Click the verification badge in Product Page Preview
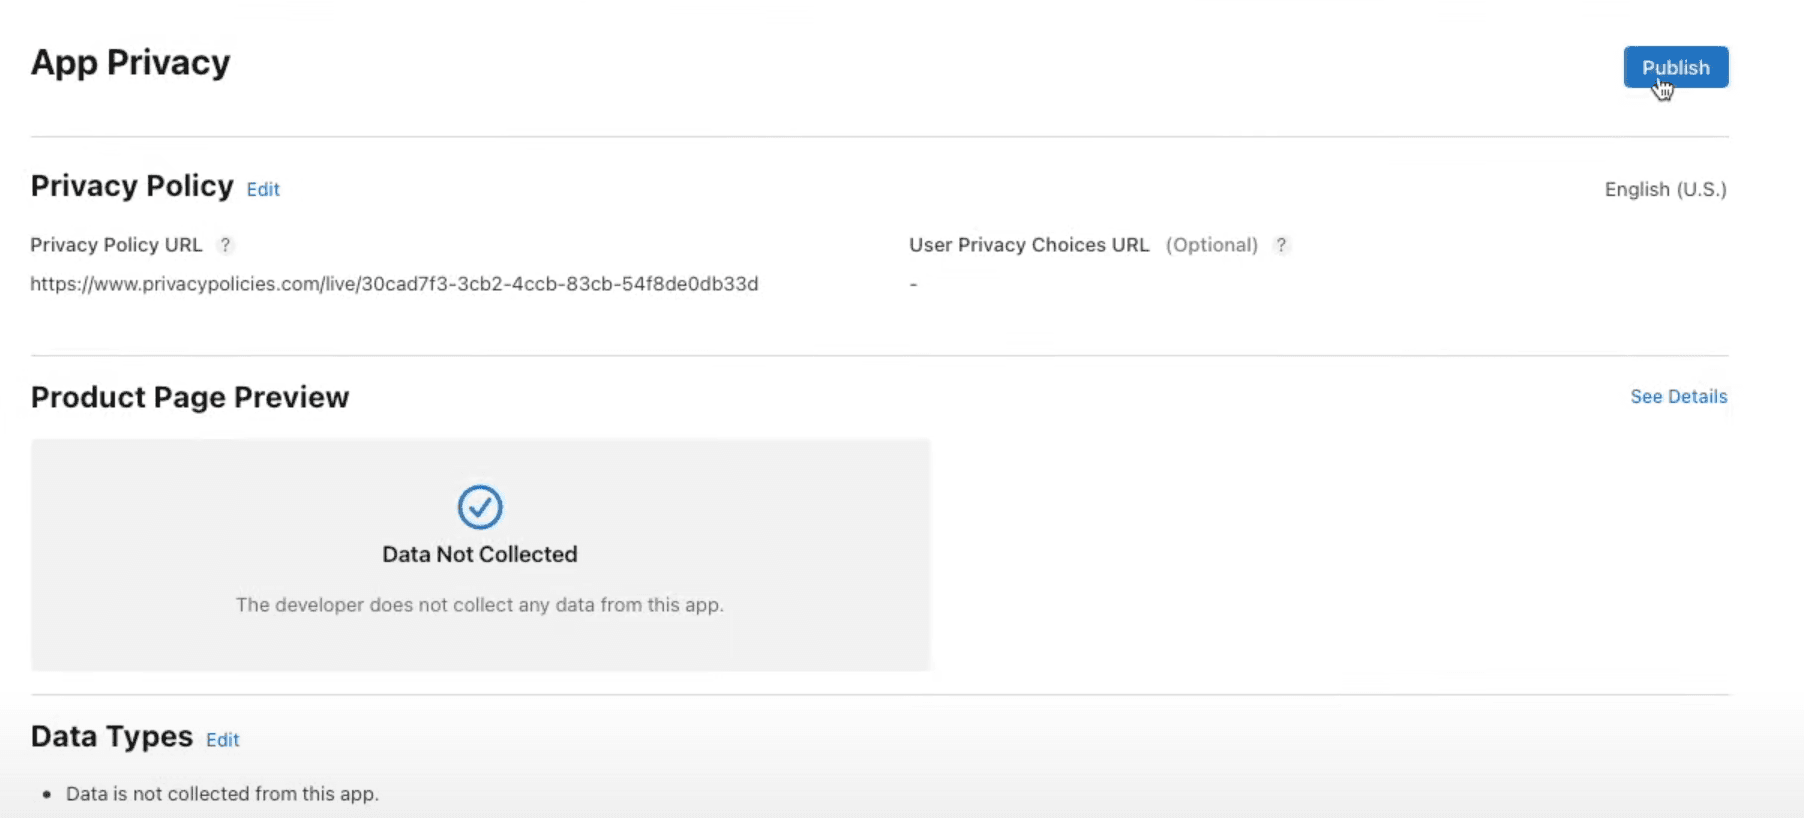This screenshot has height=818, width=1804. [479, 507]
